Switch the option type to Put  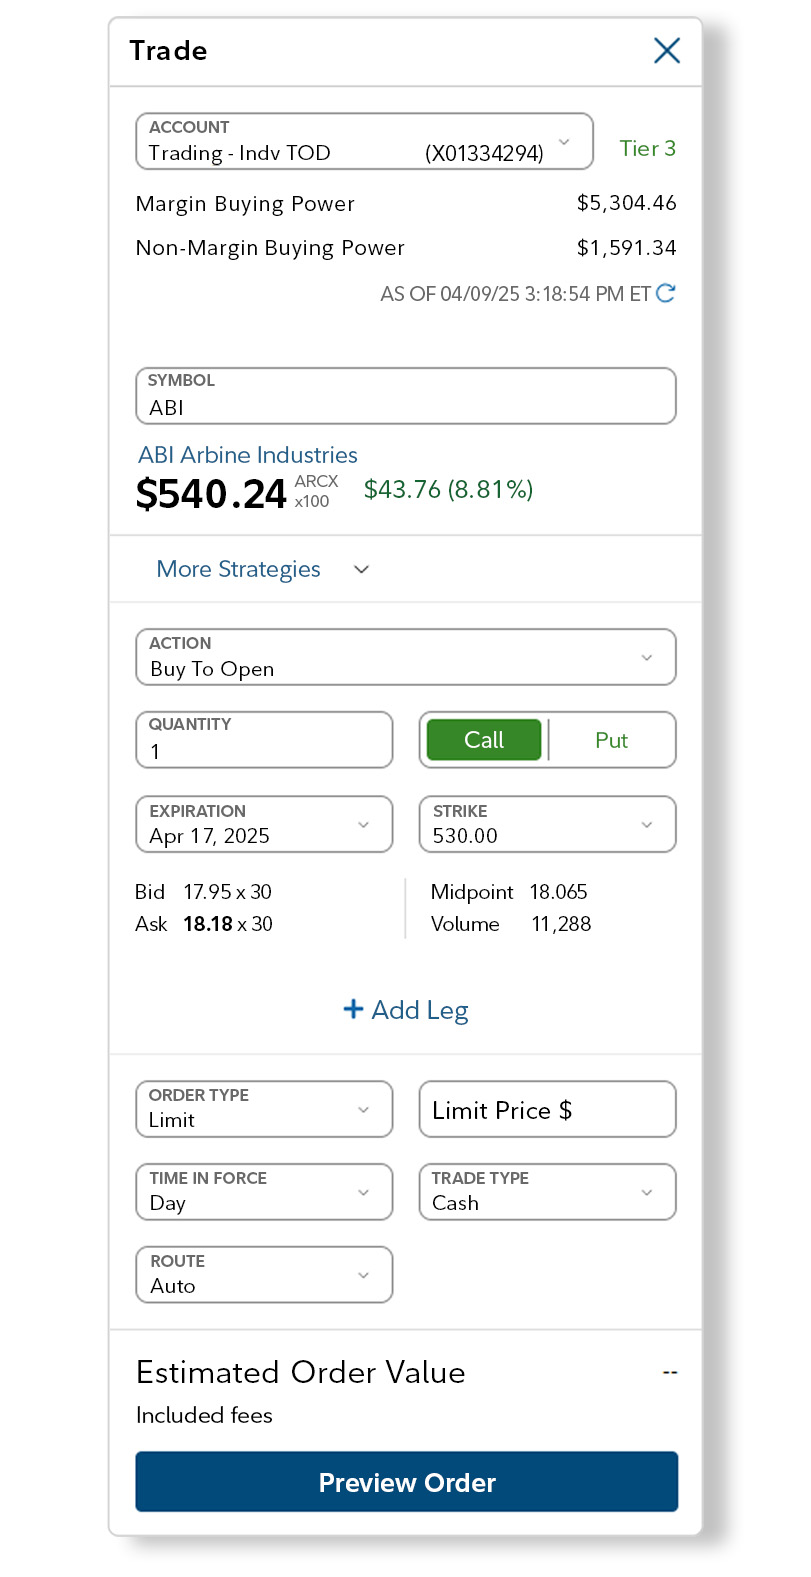click(x=611, y=740)
